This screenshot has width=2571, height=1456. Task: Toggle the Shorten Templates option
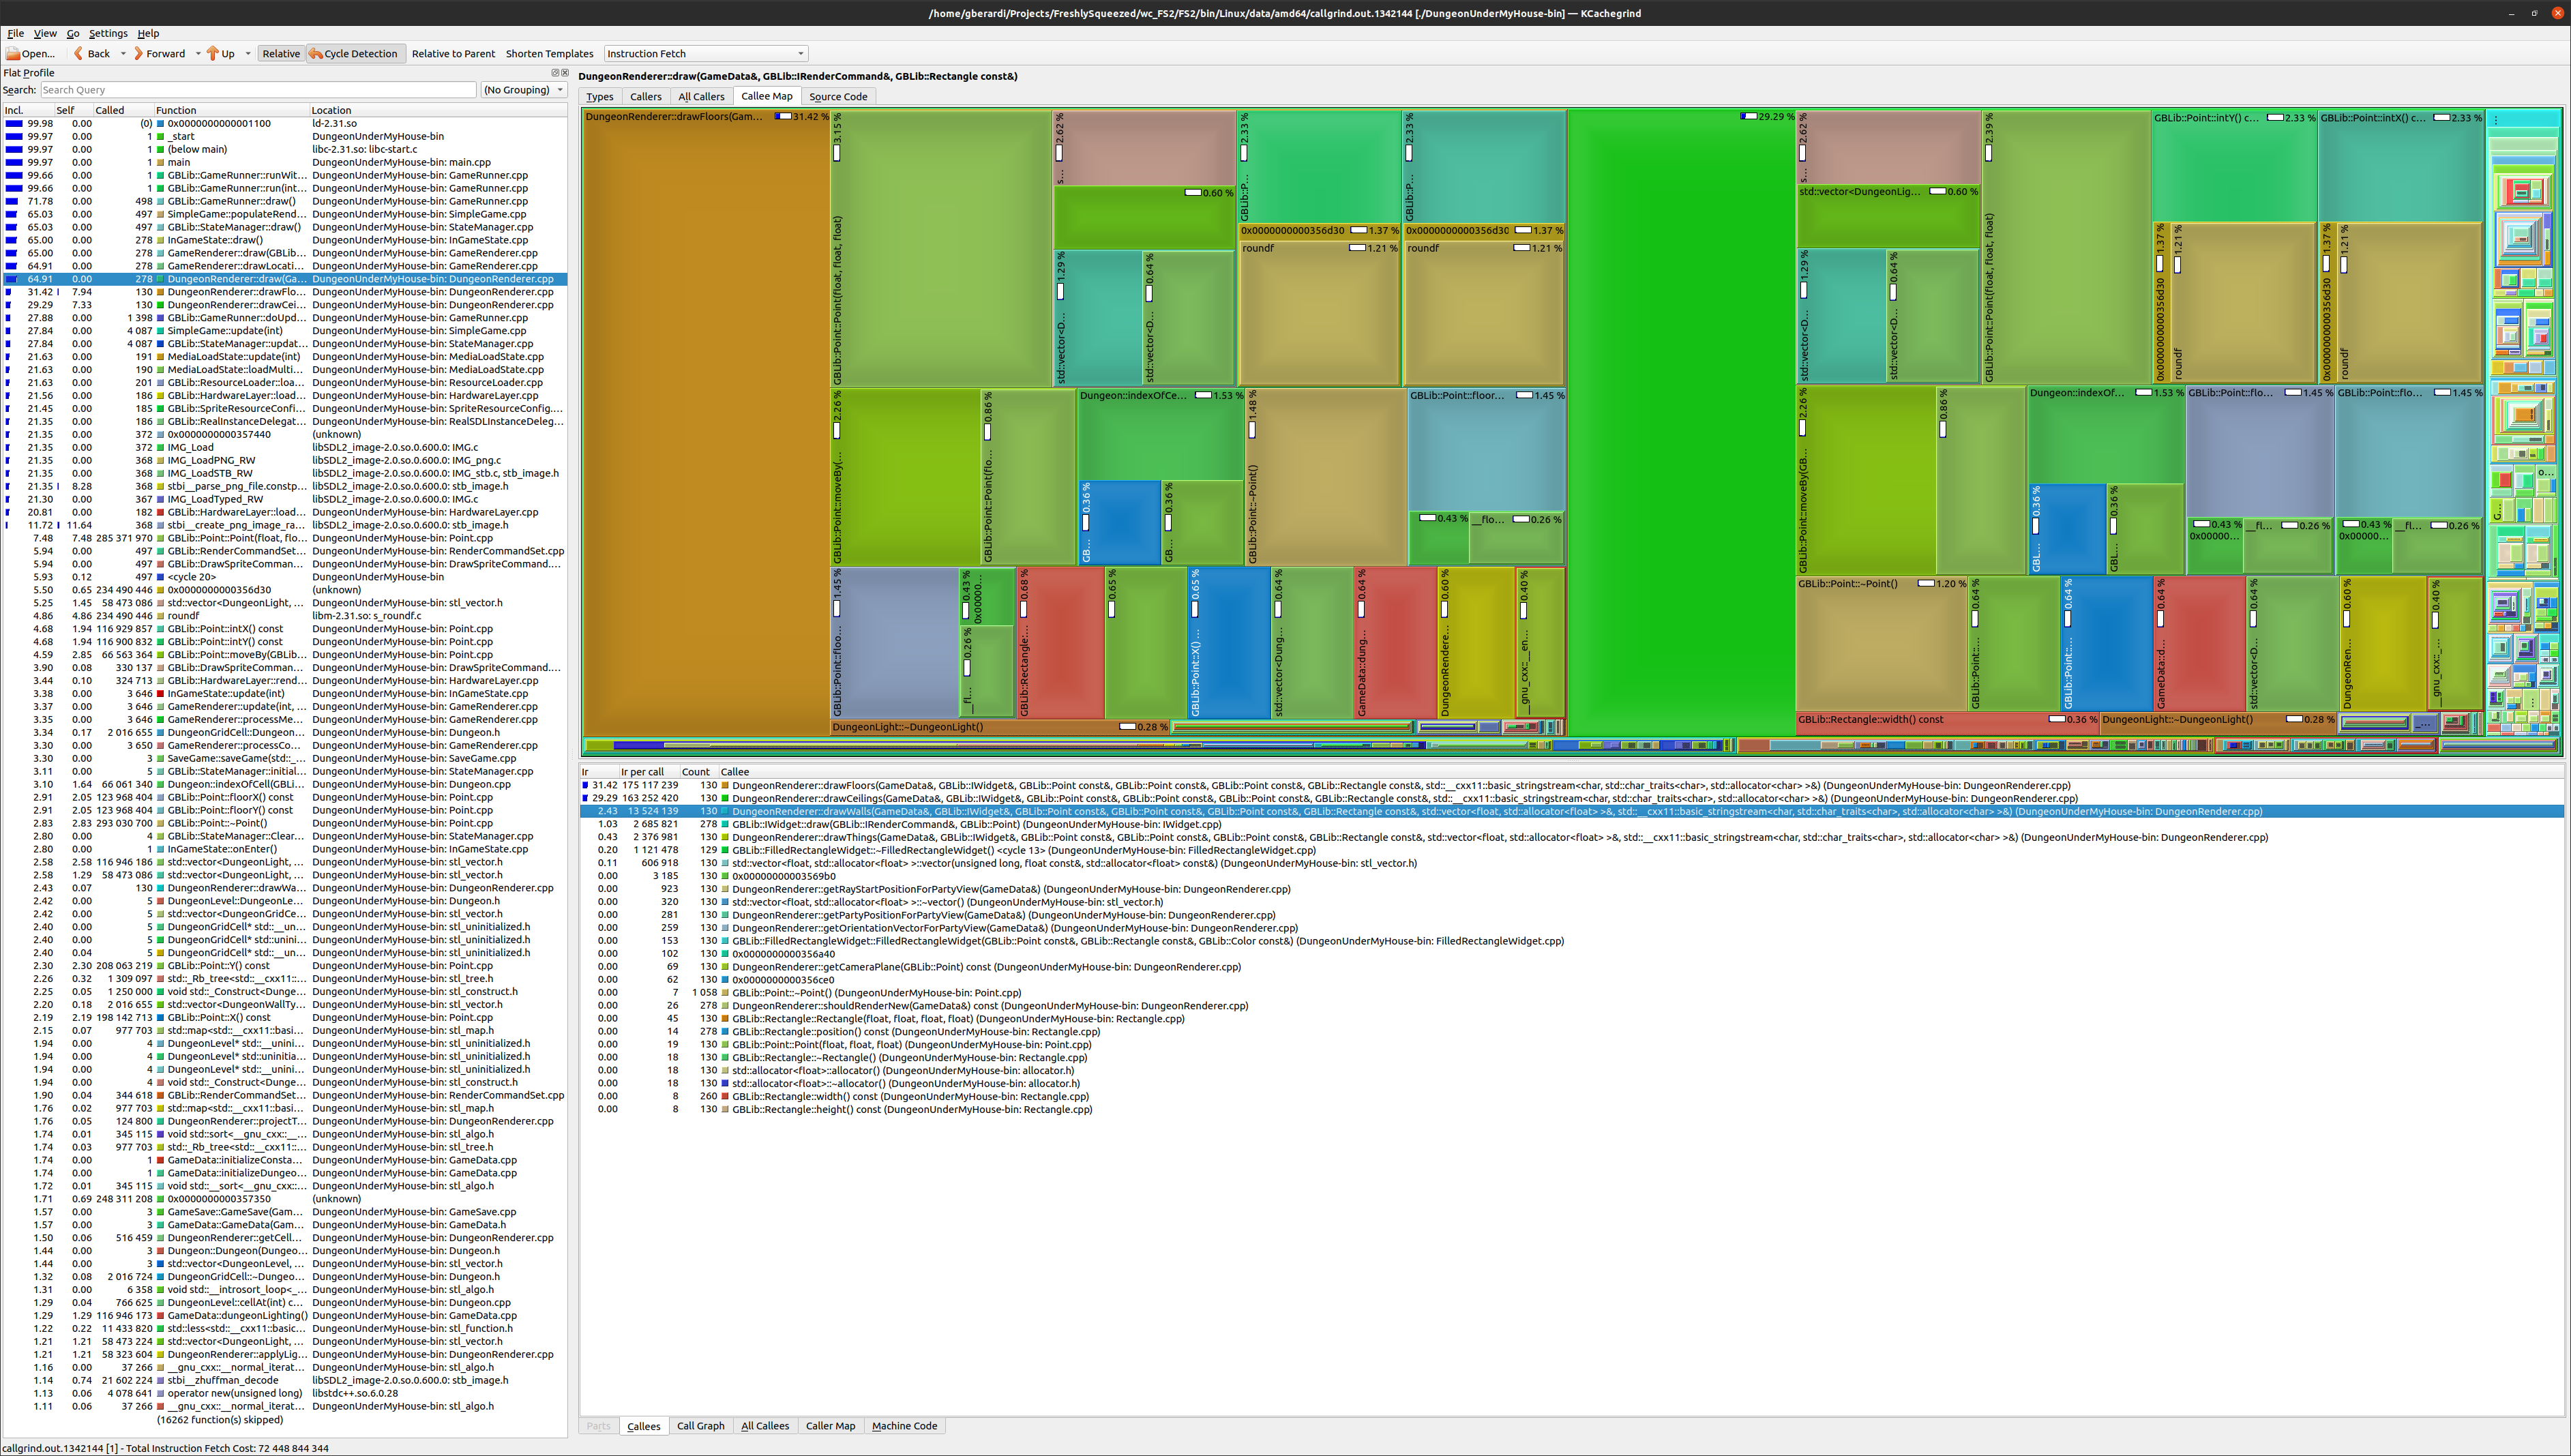549,54
